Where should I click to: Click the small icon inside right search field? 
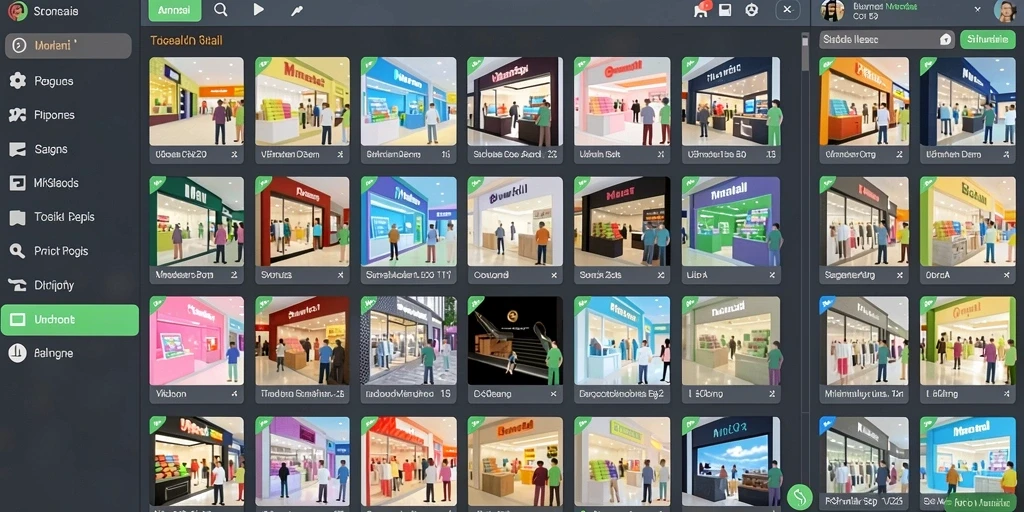point(945,40)
